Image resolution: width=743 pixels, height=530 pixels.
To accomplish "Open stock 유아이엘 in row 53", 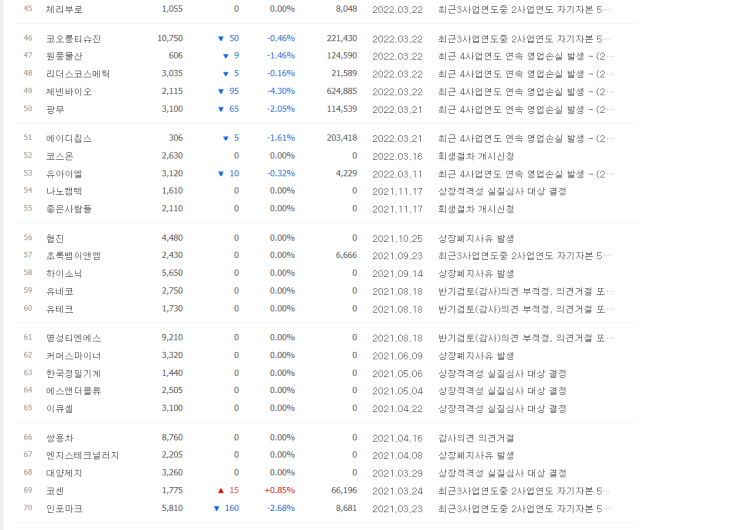I will click(x=64, y=174).
